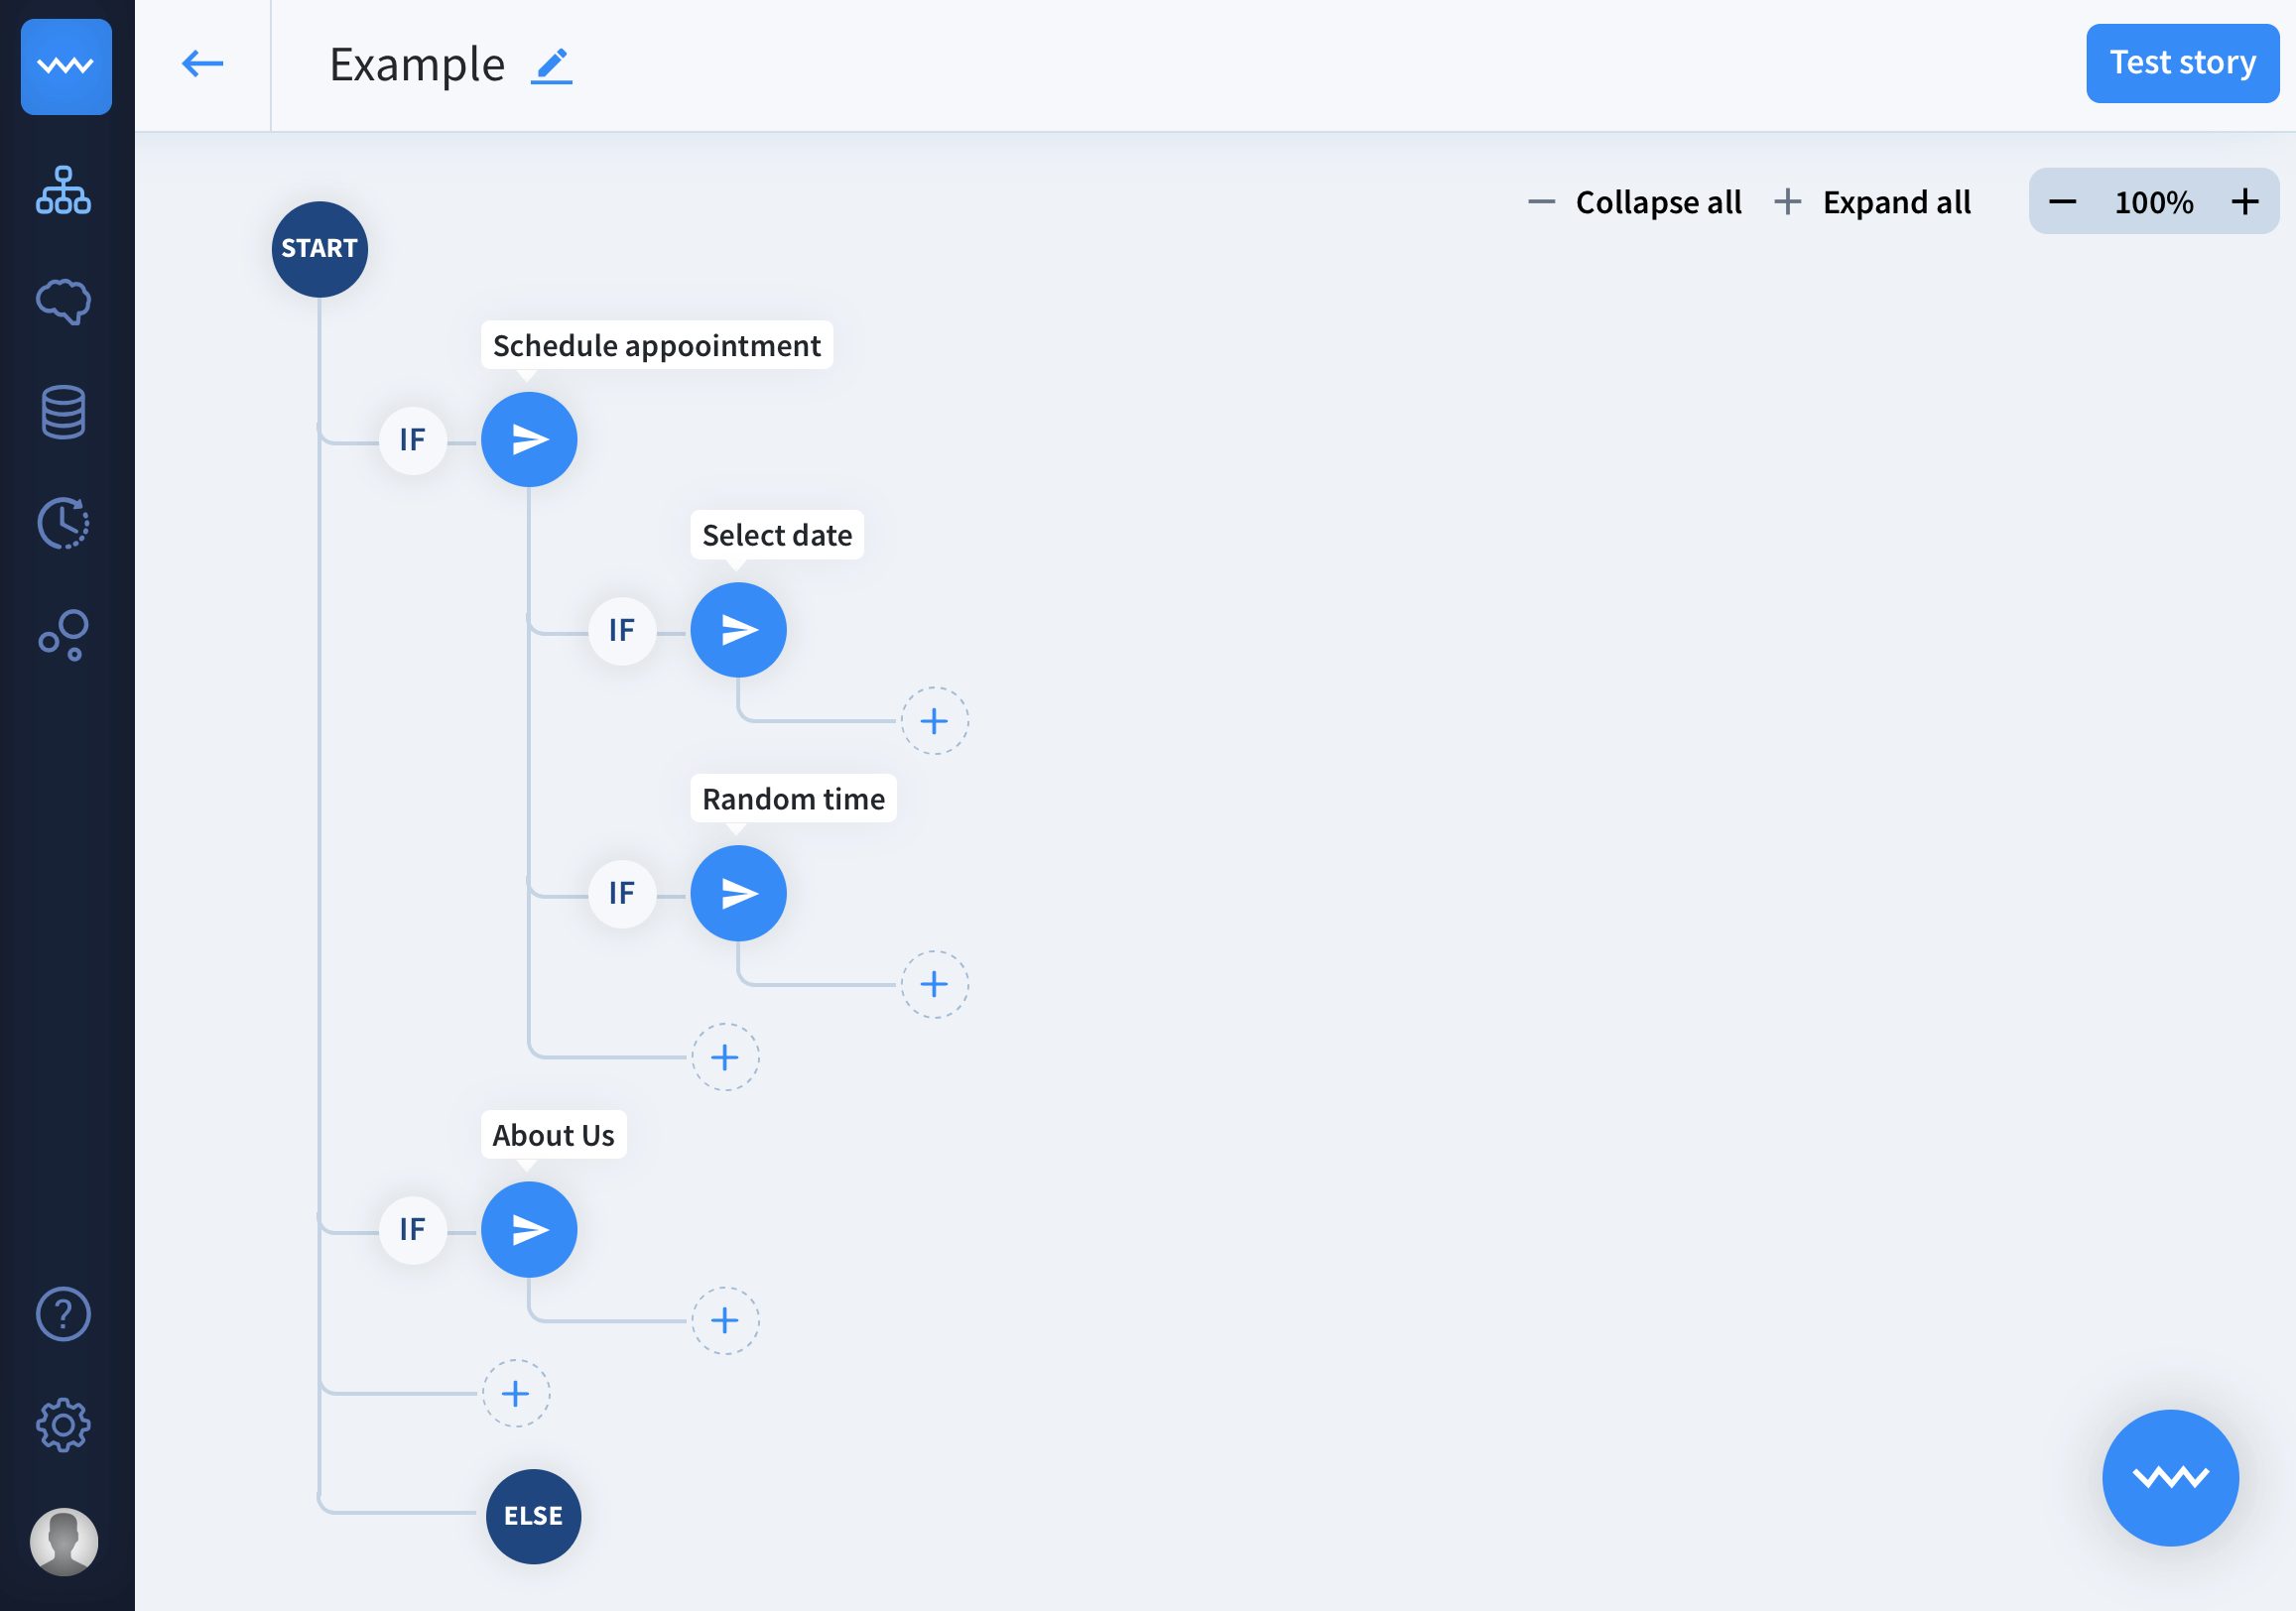
Task: Increase zoom with the plus button
Action: pos(2245,202)
